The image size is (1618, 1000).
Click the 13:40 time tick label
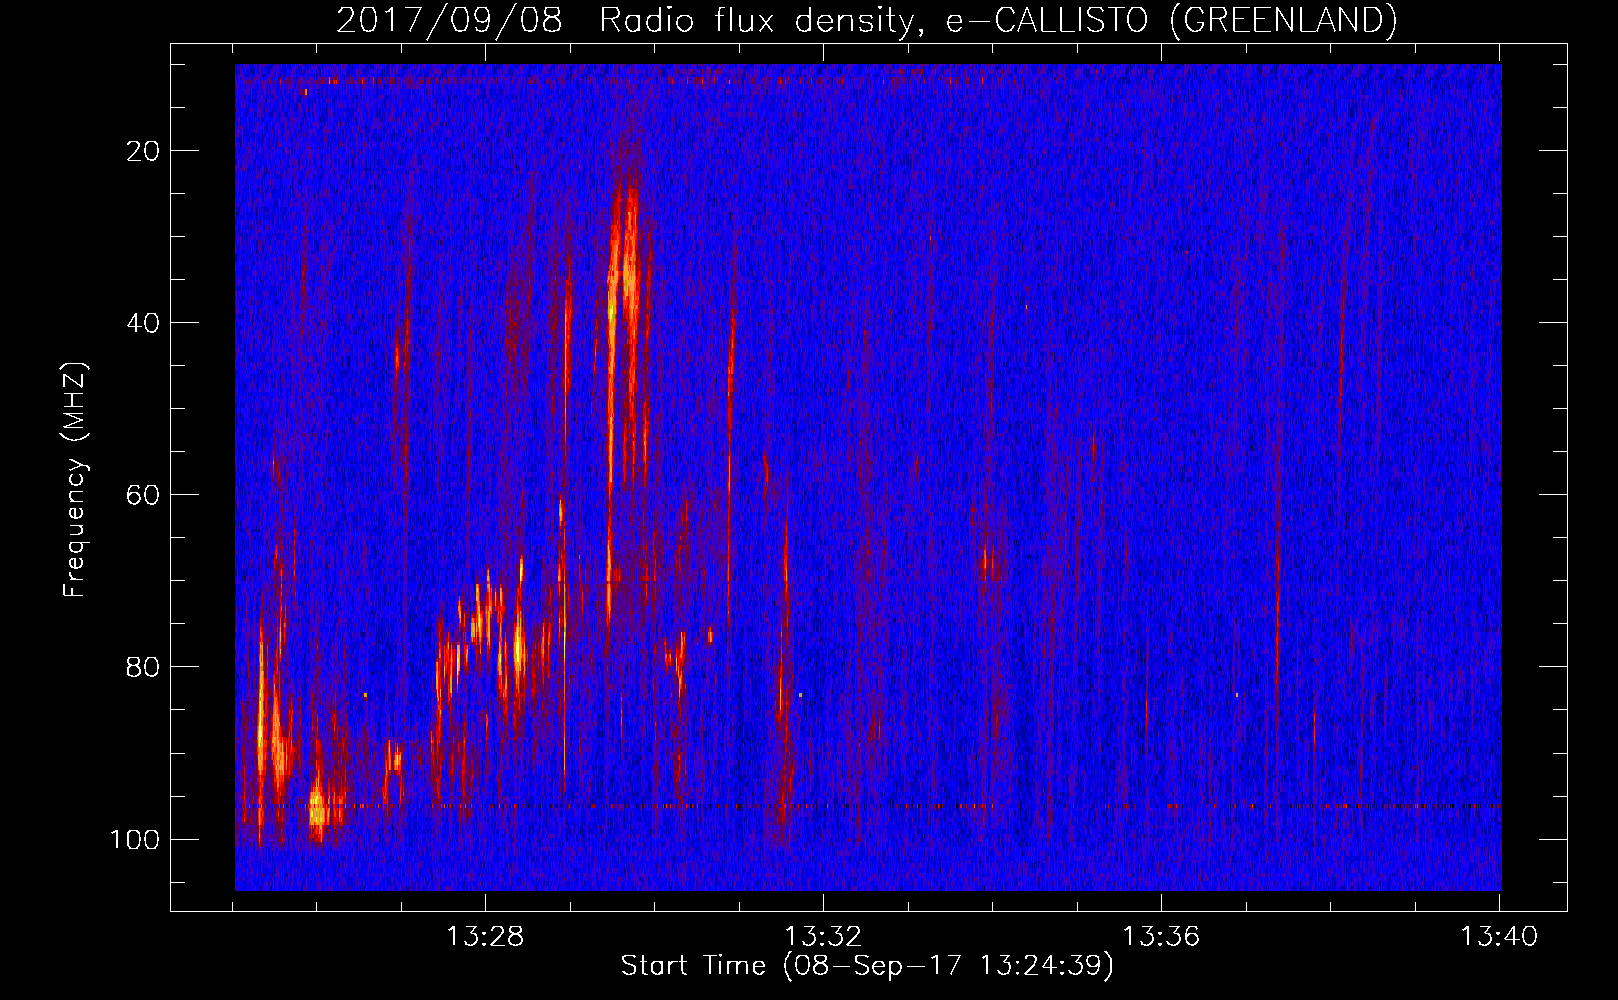[1499, 937]
